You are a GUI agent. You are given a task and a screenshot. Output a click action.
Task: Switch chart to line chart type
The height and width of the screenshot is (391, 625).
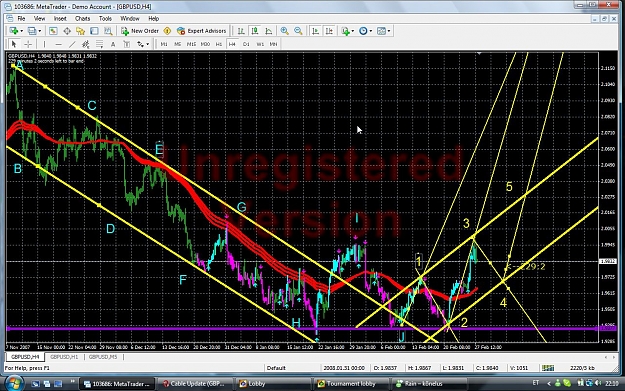269,31
